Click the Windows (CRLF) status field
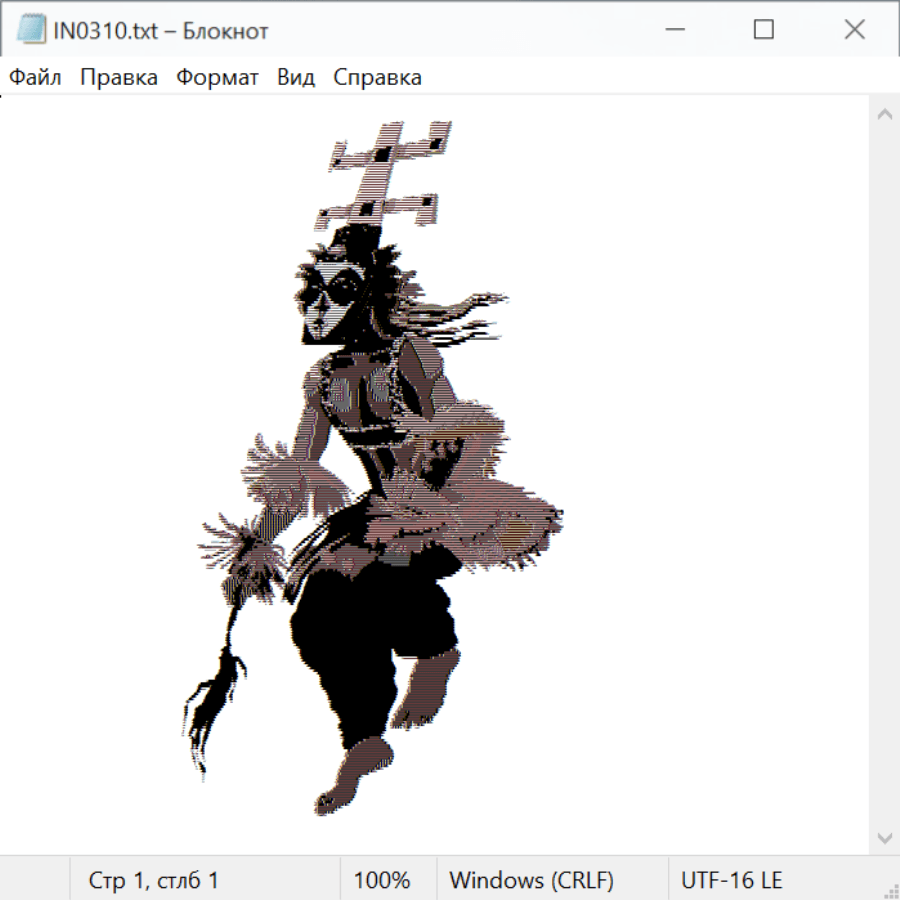Image resolution: width=900 pixels, height=900 pixels. pyautogui.click(x=531, y=880)
